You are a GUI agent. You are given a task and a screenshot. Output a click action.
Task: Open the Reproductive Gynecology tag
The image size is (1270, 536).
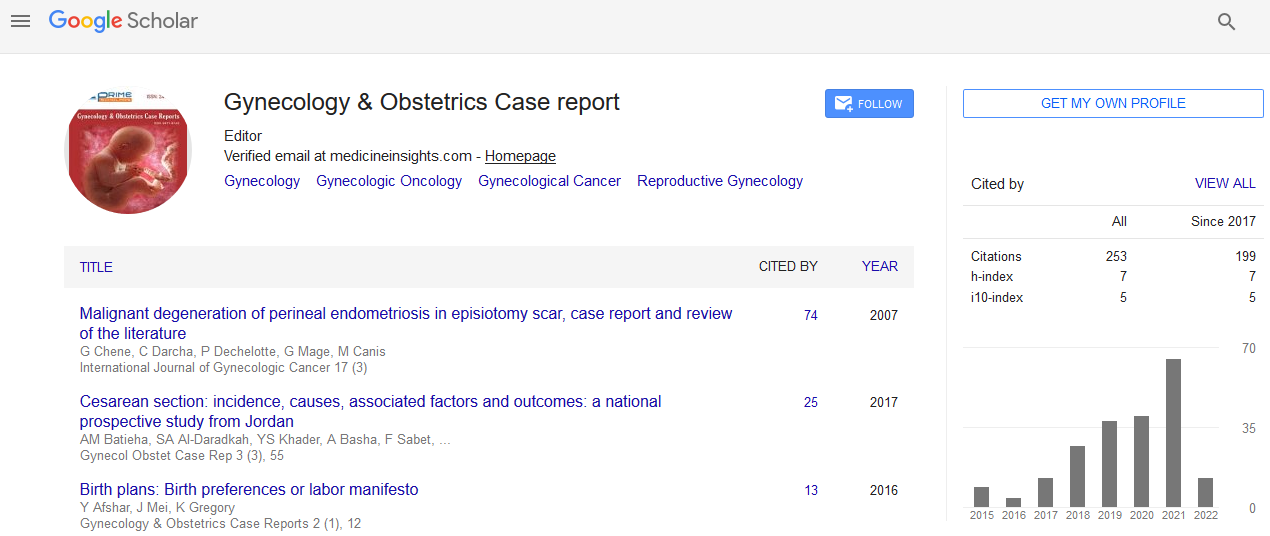(719, 181)
